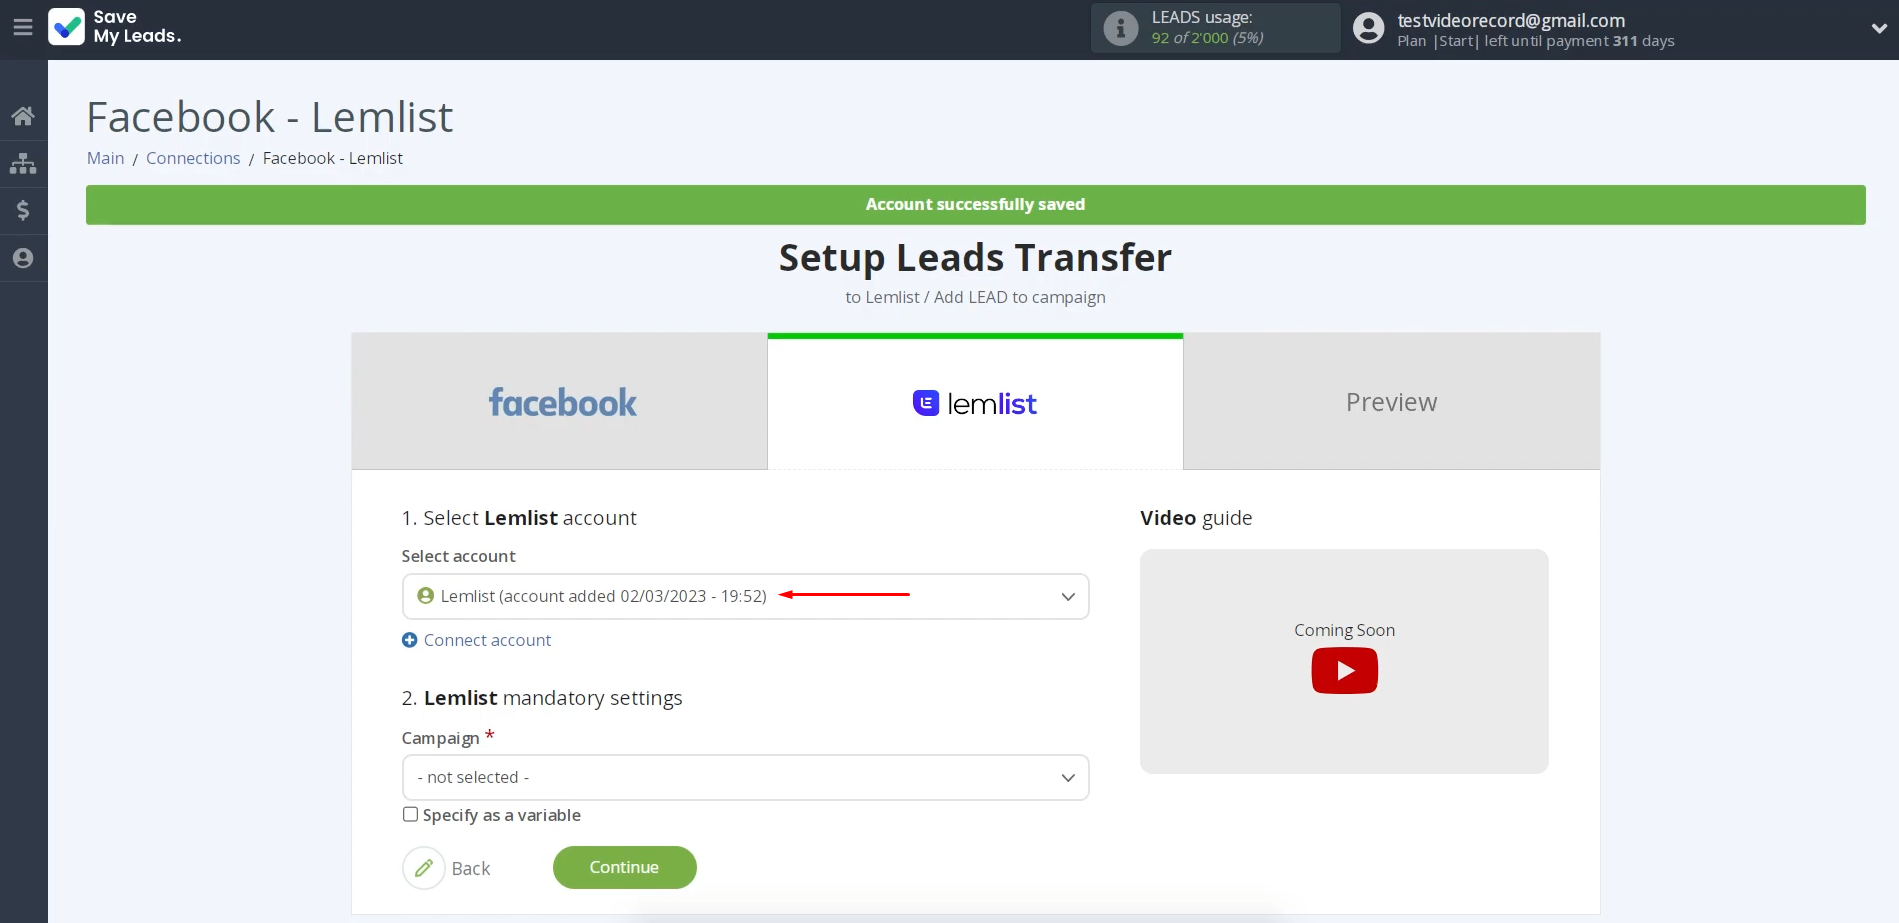Open the billing dollar icon in sidebar

tap(23, 210)
